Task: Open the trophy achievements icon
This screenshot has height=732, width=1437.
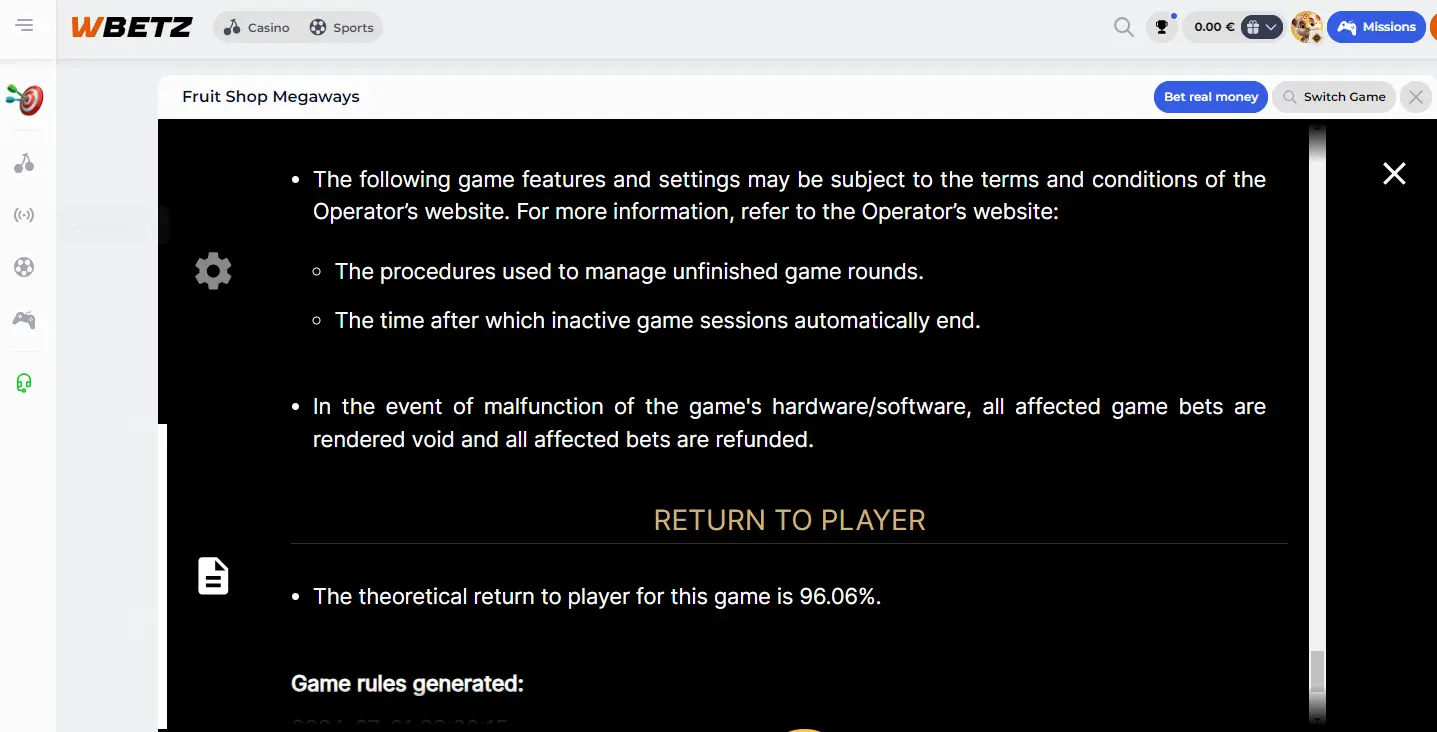Action: click(x=1161, y=27)
